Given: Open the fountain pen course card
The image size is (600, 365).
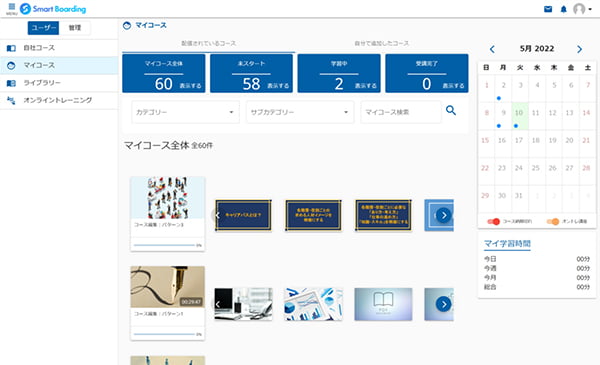Looking at the screenshot, I should 168,303.
